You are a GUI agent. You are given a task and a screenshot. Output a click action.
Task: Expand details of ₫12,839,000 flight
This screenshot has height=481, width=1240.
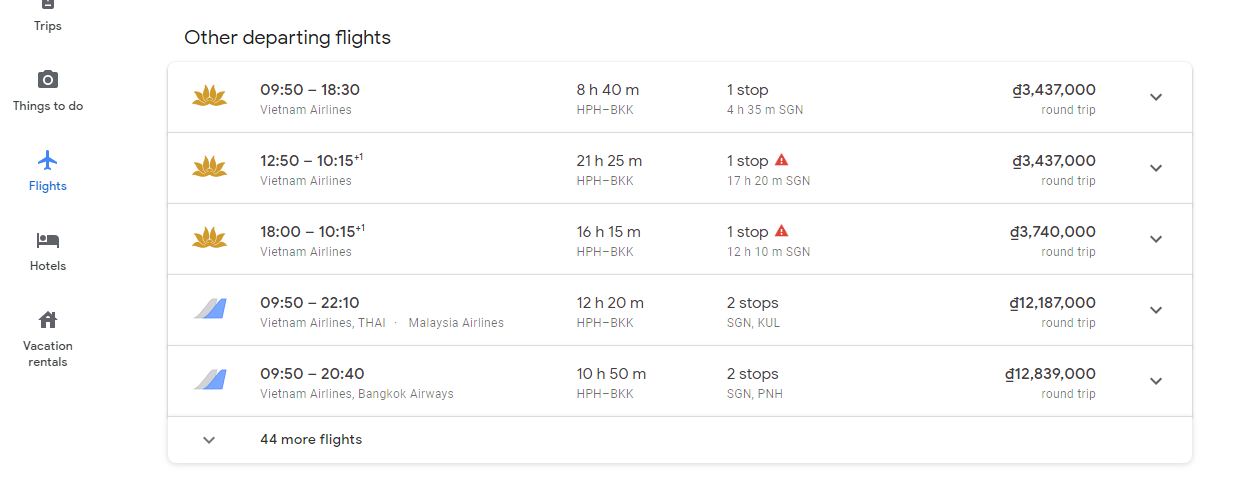coord(1156,381)
